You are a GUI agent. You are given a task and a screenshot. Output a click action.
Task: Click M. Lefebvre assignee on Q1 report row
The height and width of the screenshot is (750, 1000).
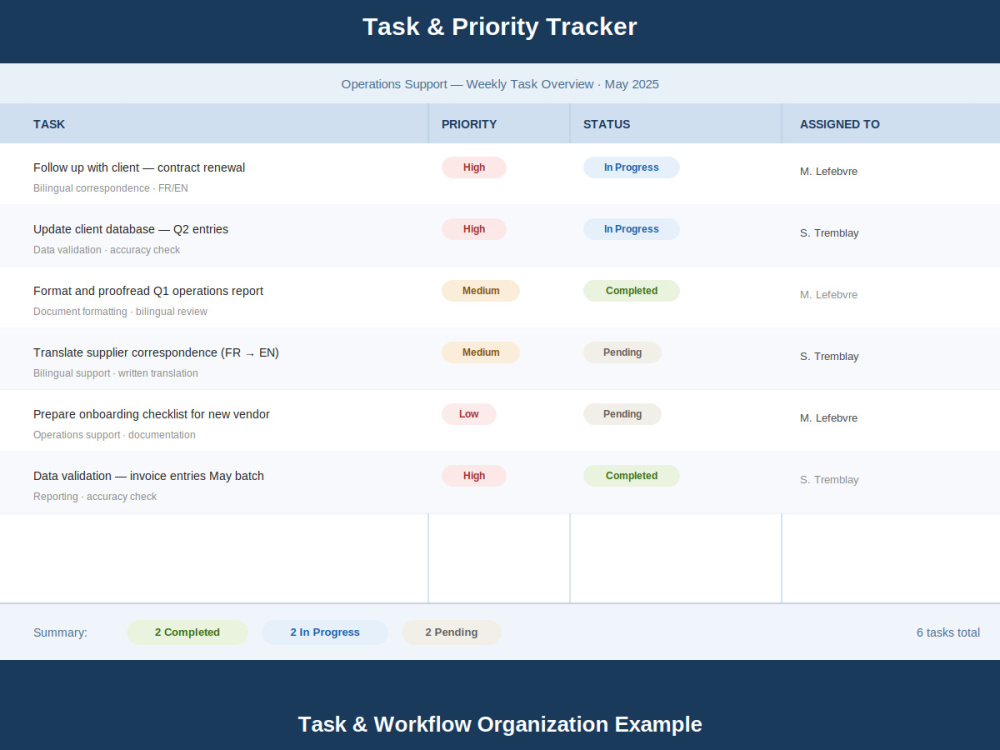coord(828,295)
